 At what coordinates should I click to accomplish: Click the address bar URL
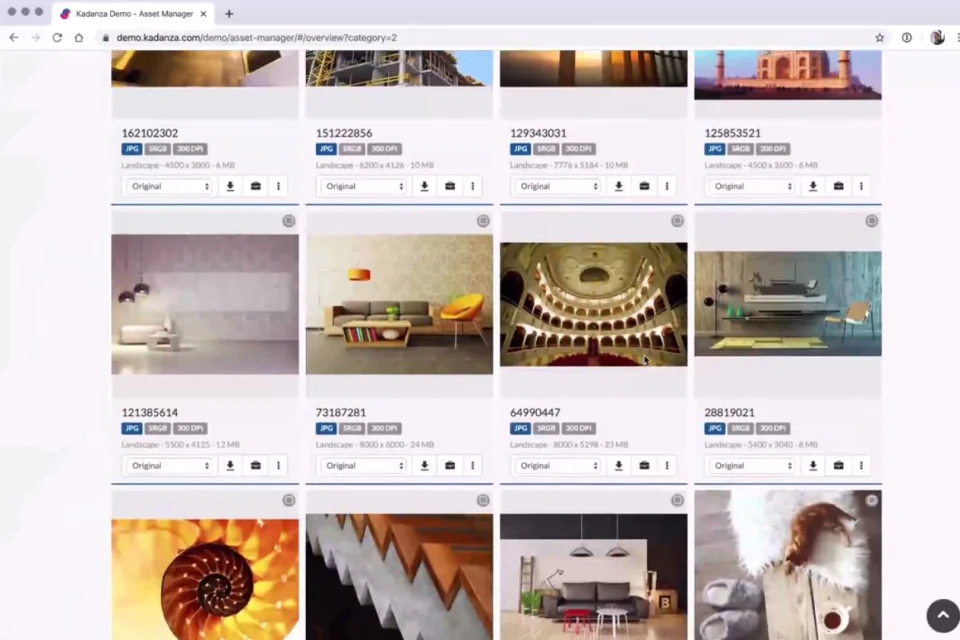pos(257,37)
